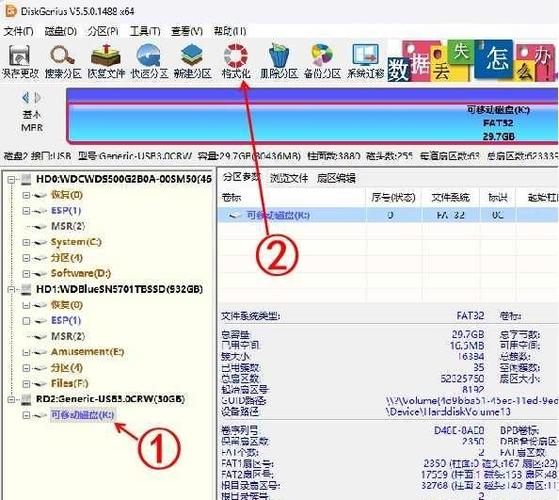
Task: Go to the previous disk with the left arrow
Action: (x=26, y=98)
